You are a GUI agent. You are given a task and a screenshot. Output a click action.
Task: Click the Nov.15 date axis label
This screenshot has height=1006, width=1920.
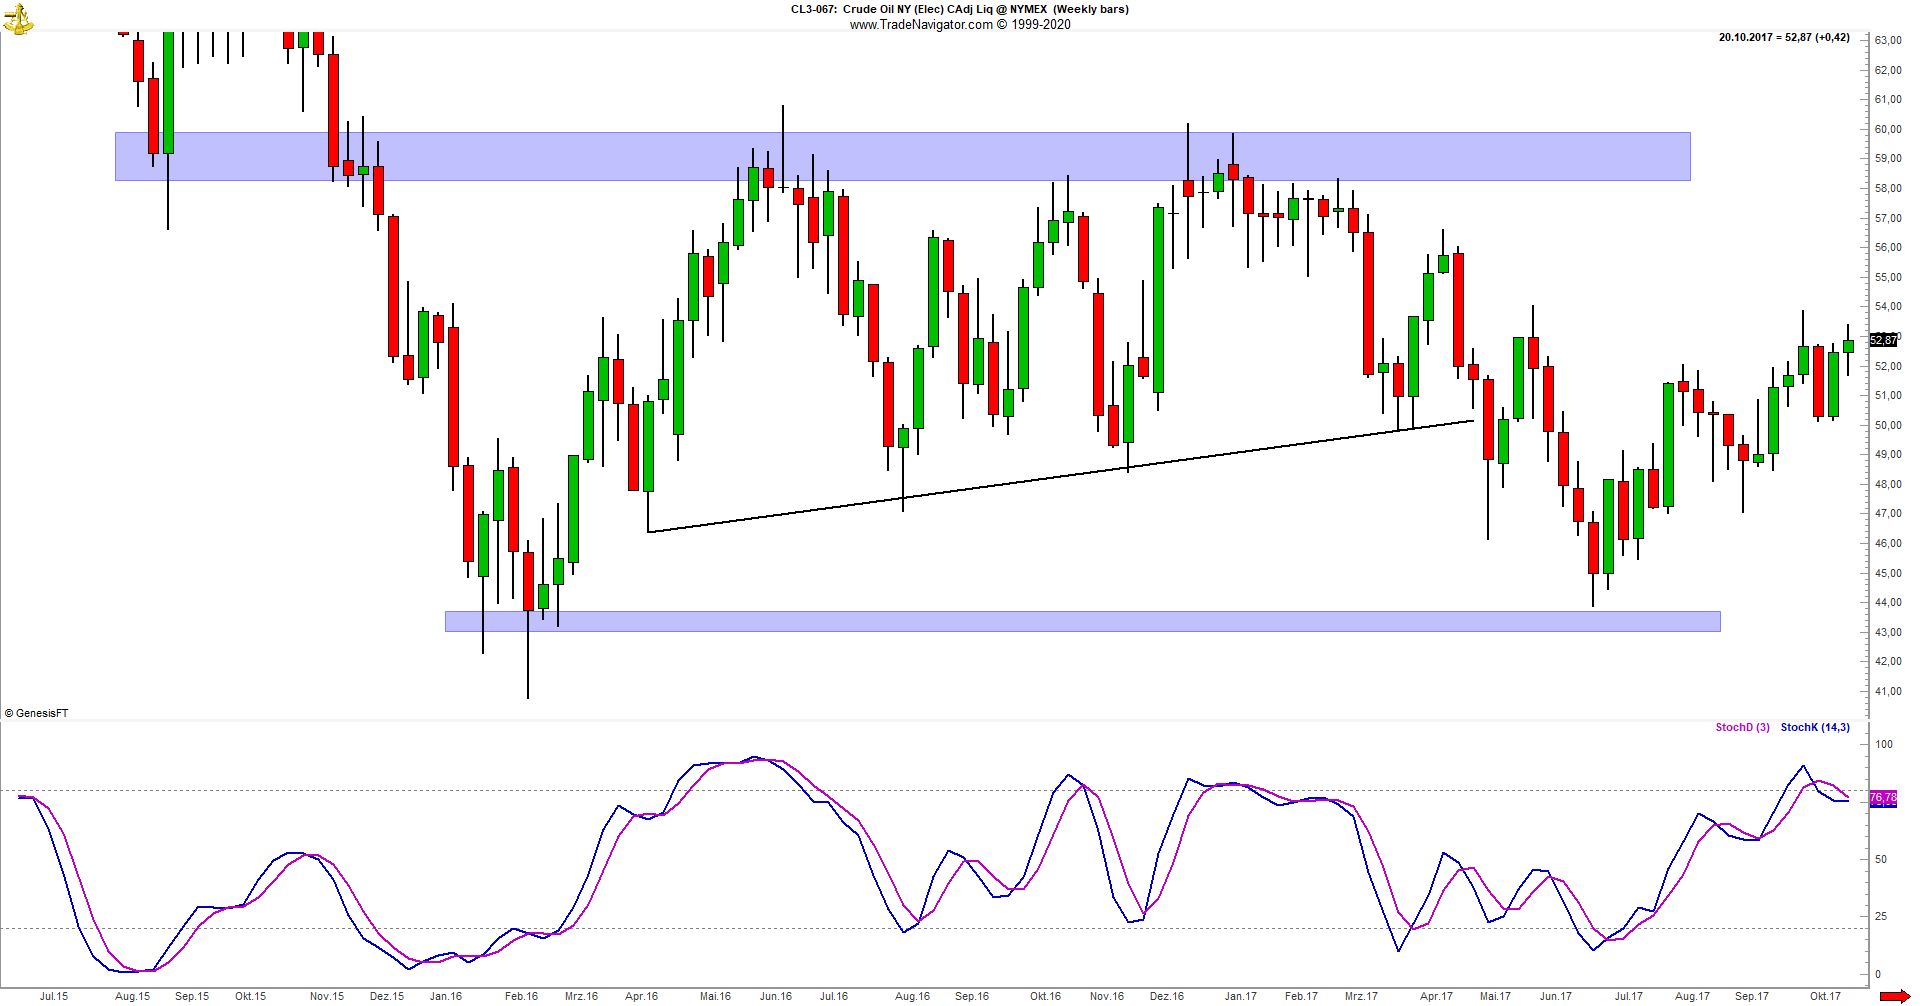click(x=327, y=996)
